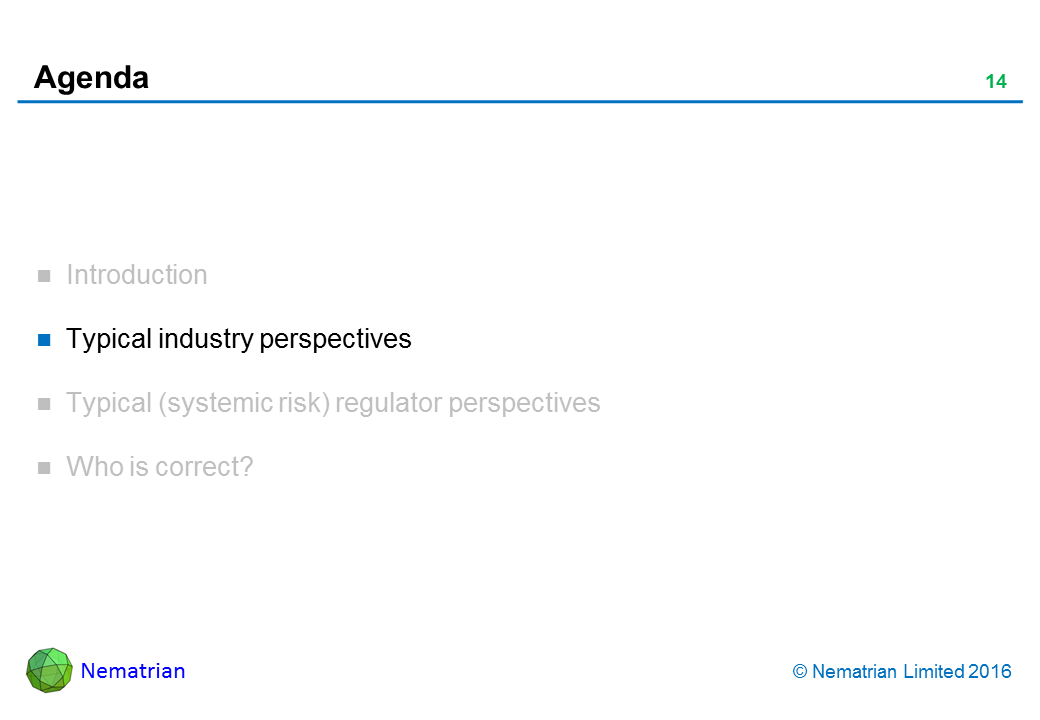The height and width of the screenshot is (720, 1040).
Task: Click the year 2016 in the footer
Action: click(x=990, y=672)
